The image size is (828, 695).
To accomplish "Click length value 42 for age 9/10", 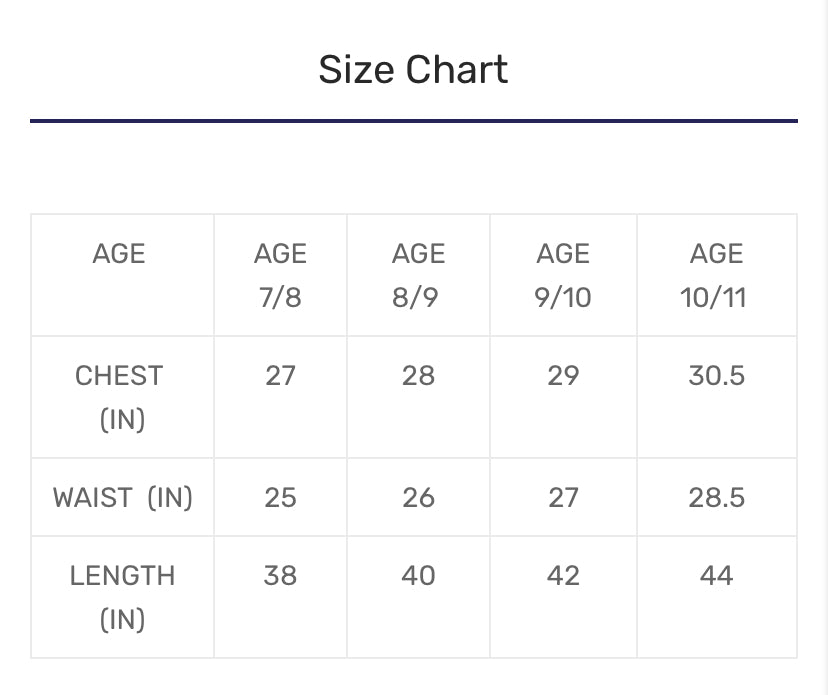I will coord(563,576).
